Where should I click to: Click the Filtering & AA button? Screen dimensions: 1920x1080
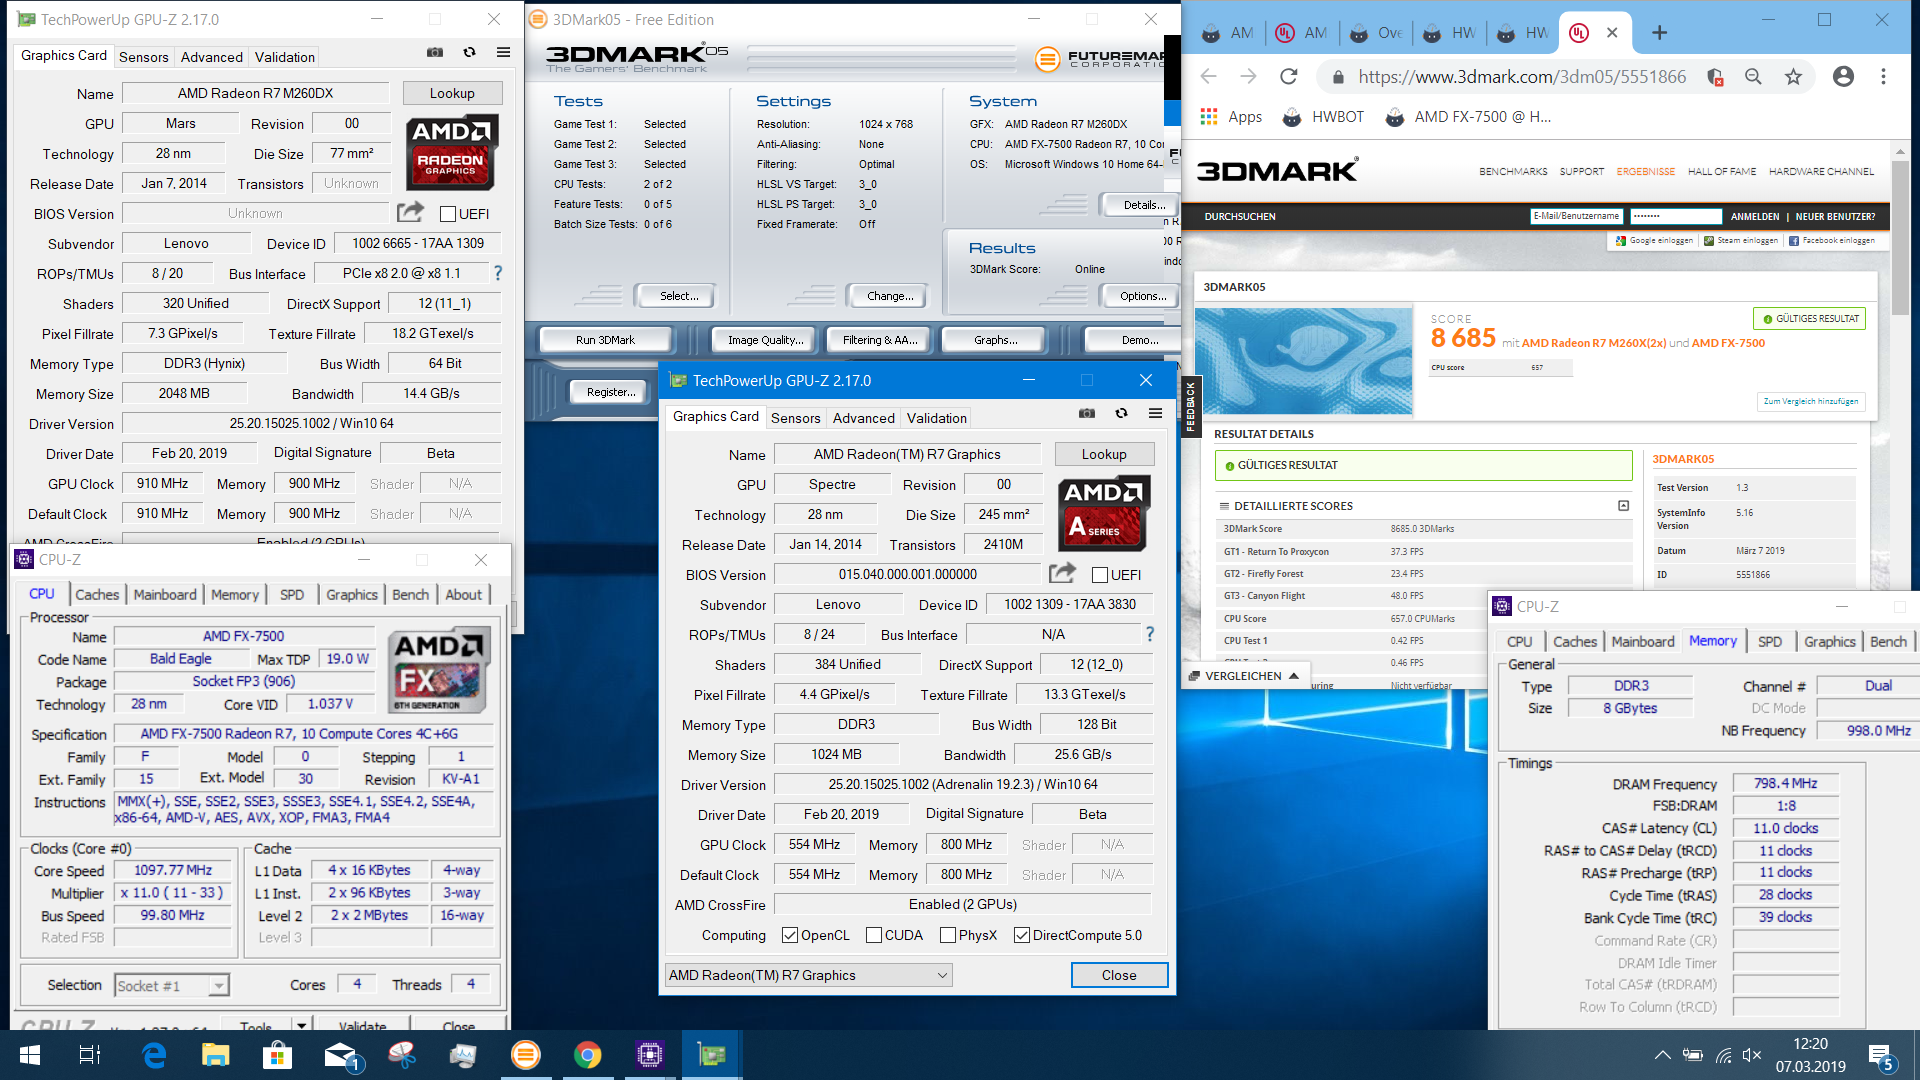pyautogui.click(x=879, y=340)
